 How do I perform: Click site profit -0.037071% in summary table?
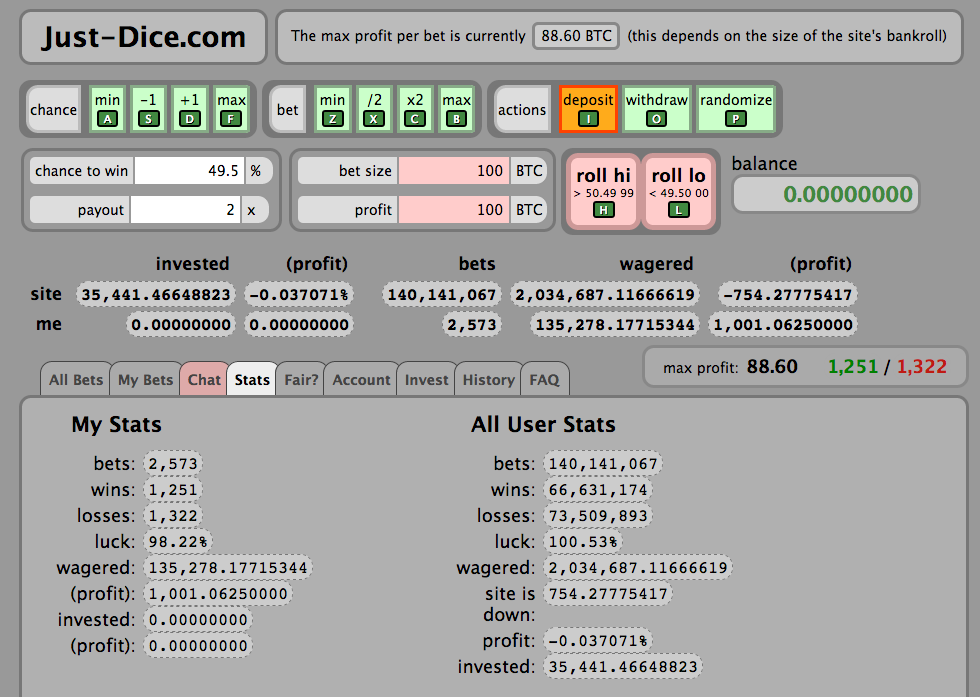click(299, 294)
